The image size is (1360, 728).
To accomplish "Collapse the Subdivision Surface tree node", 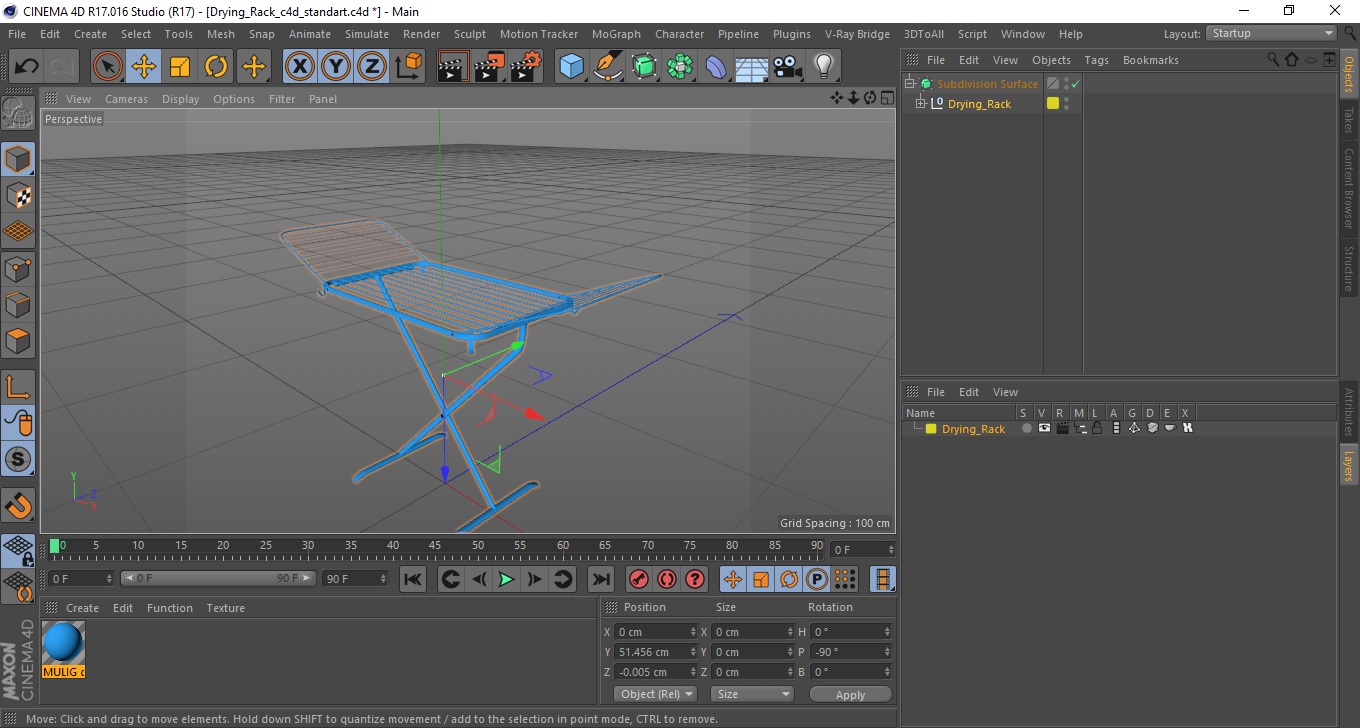I will pyautogui.click(x=910, y=84).
